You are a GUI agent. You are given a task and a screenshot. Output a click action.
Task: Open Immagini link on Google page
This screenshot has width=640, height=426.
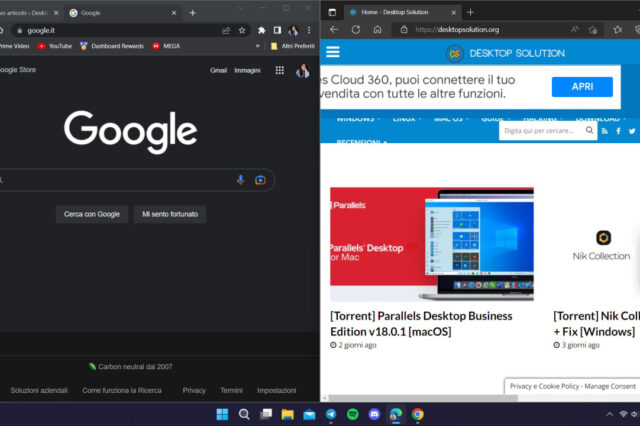coord(247,70)
